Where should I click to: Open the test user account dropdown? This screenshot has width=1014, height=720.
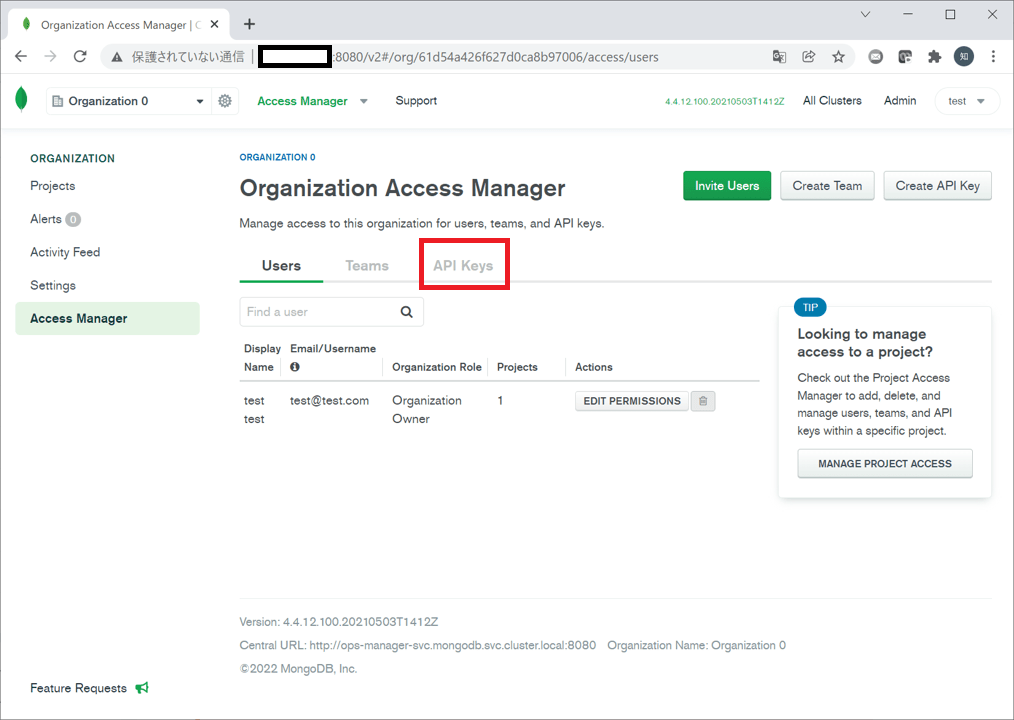coord(966,100)
